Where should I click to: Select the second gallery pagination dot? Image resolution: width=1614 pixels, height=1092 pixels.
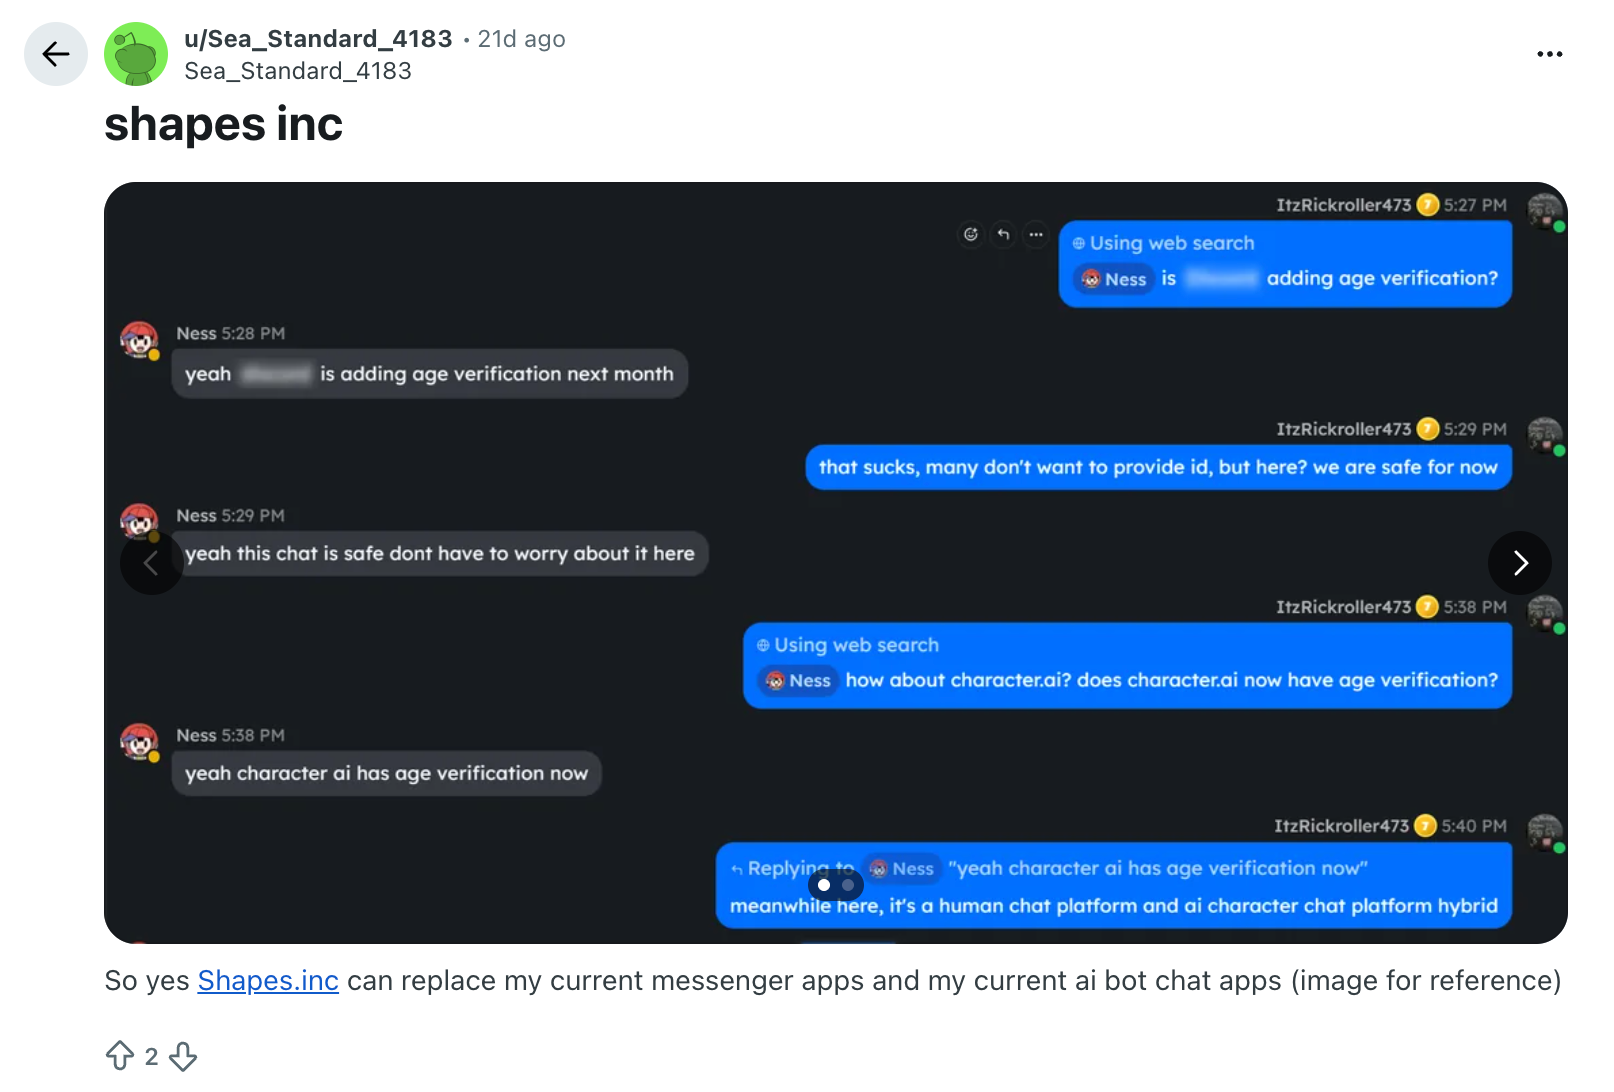click(848, 885)
